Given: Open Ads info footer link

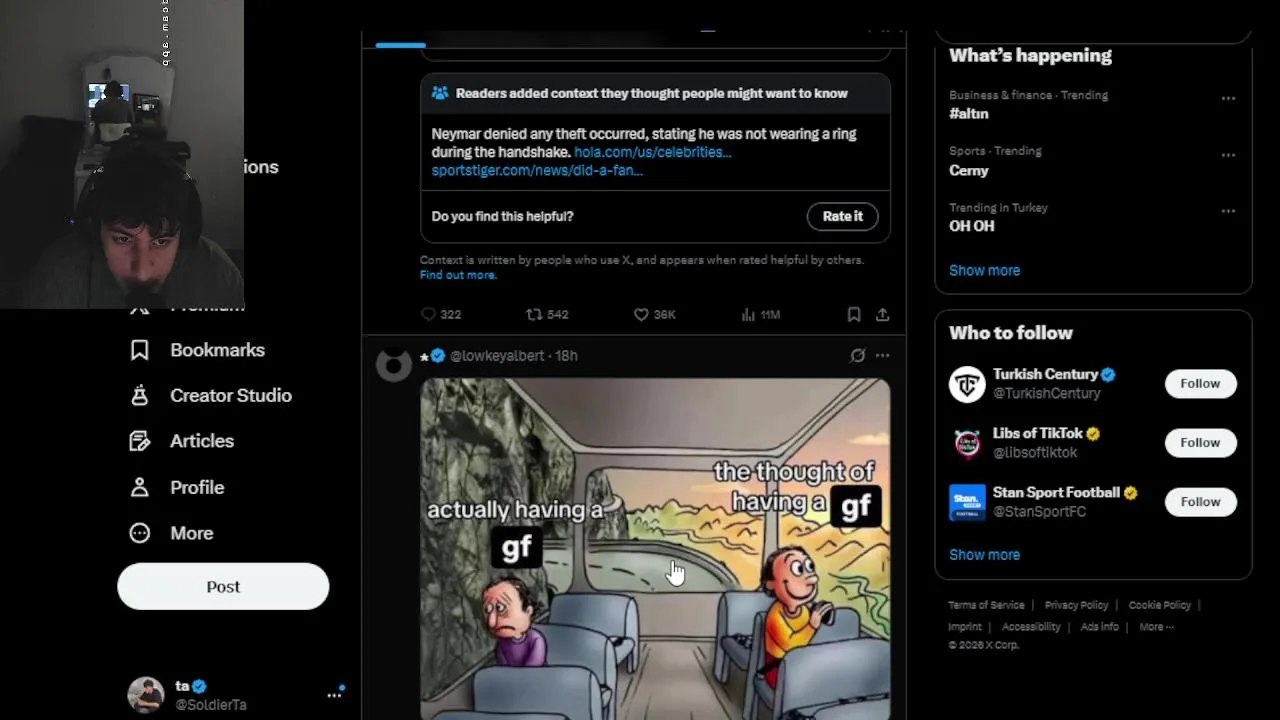Looking at the screenshot, I should tap(1099, 627).
